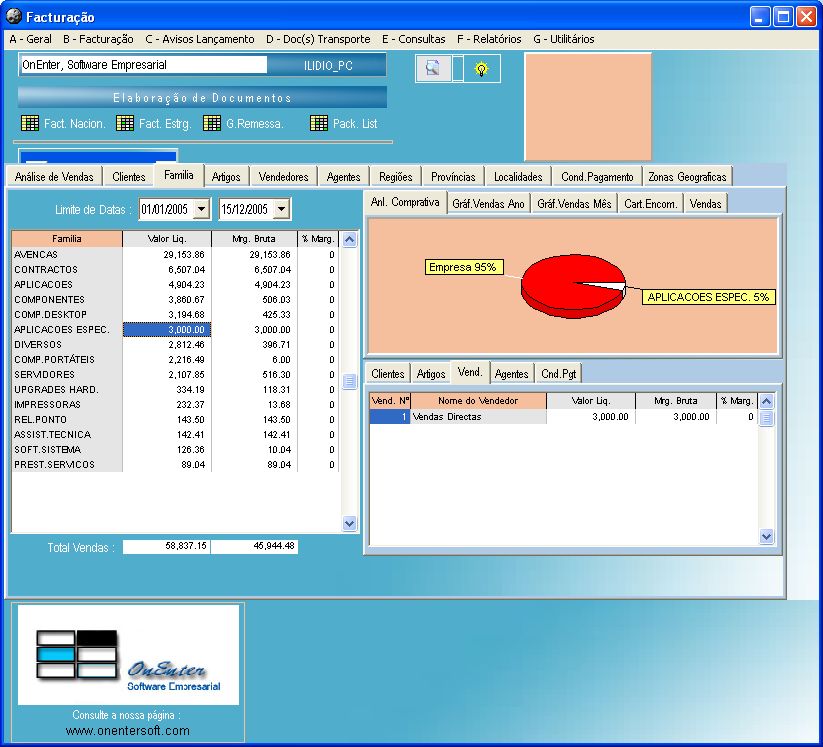The width and height of the screenshot is (823, 747).
Task: Click the vendor table scroll down arrow
Action: point(766,536)
